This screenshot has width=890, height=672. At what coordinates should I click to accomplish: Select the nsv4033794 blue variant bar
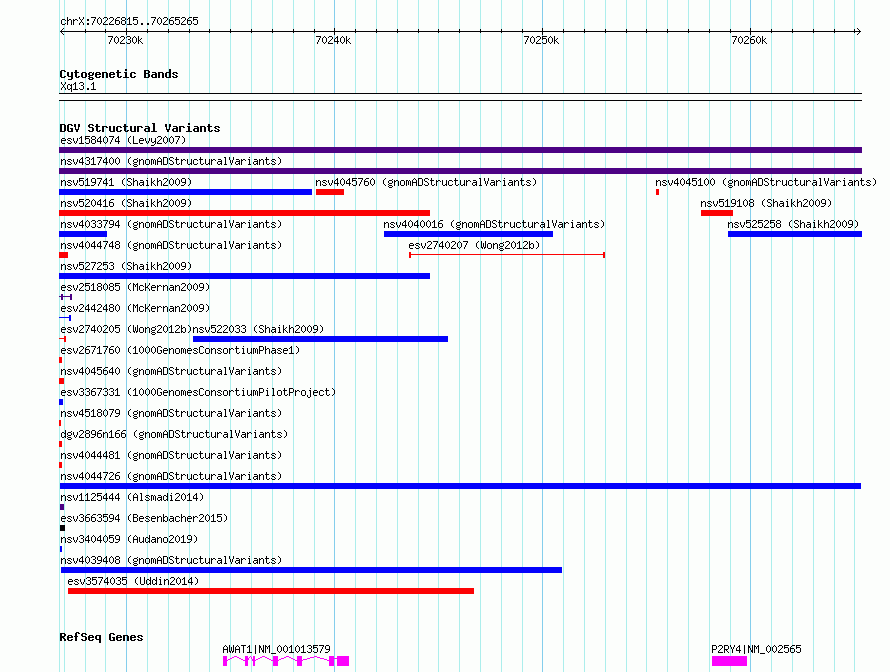(83, 234)
